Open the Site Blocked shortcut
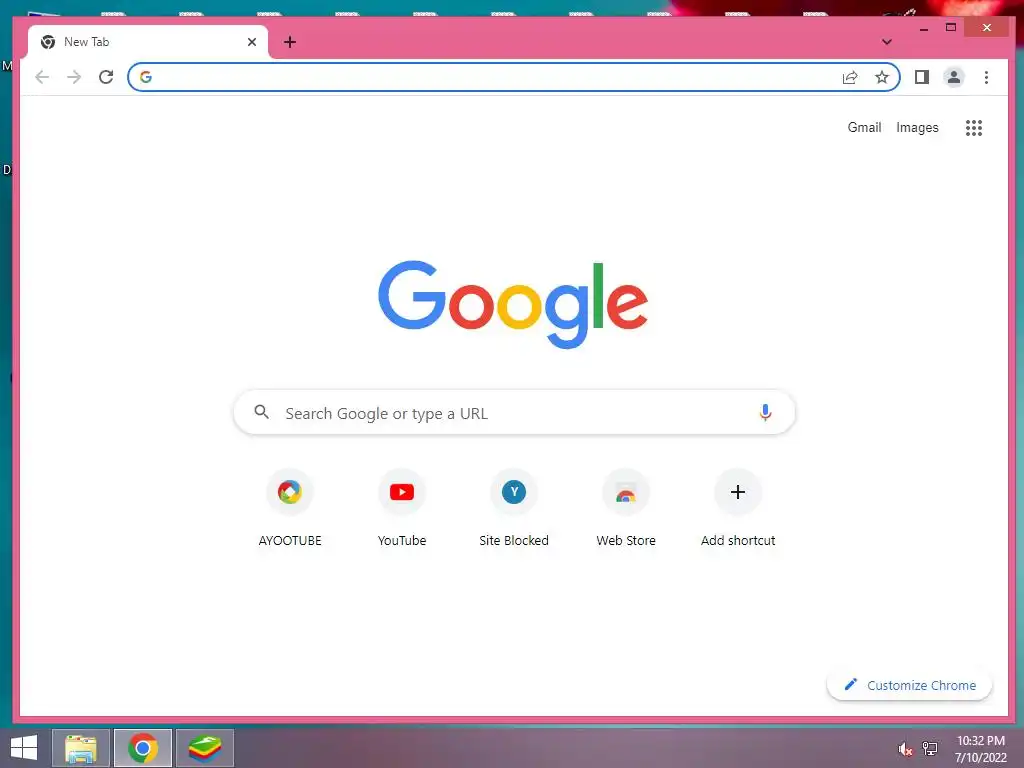 tap(514, 508)
